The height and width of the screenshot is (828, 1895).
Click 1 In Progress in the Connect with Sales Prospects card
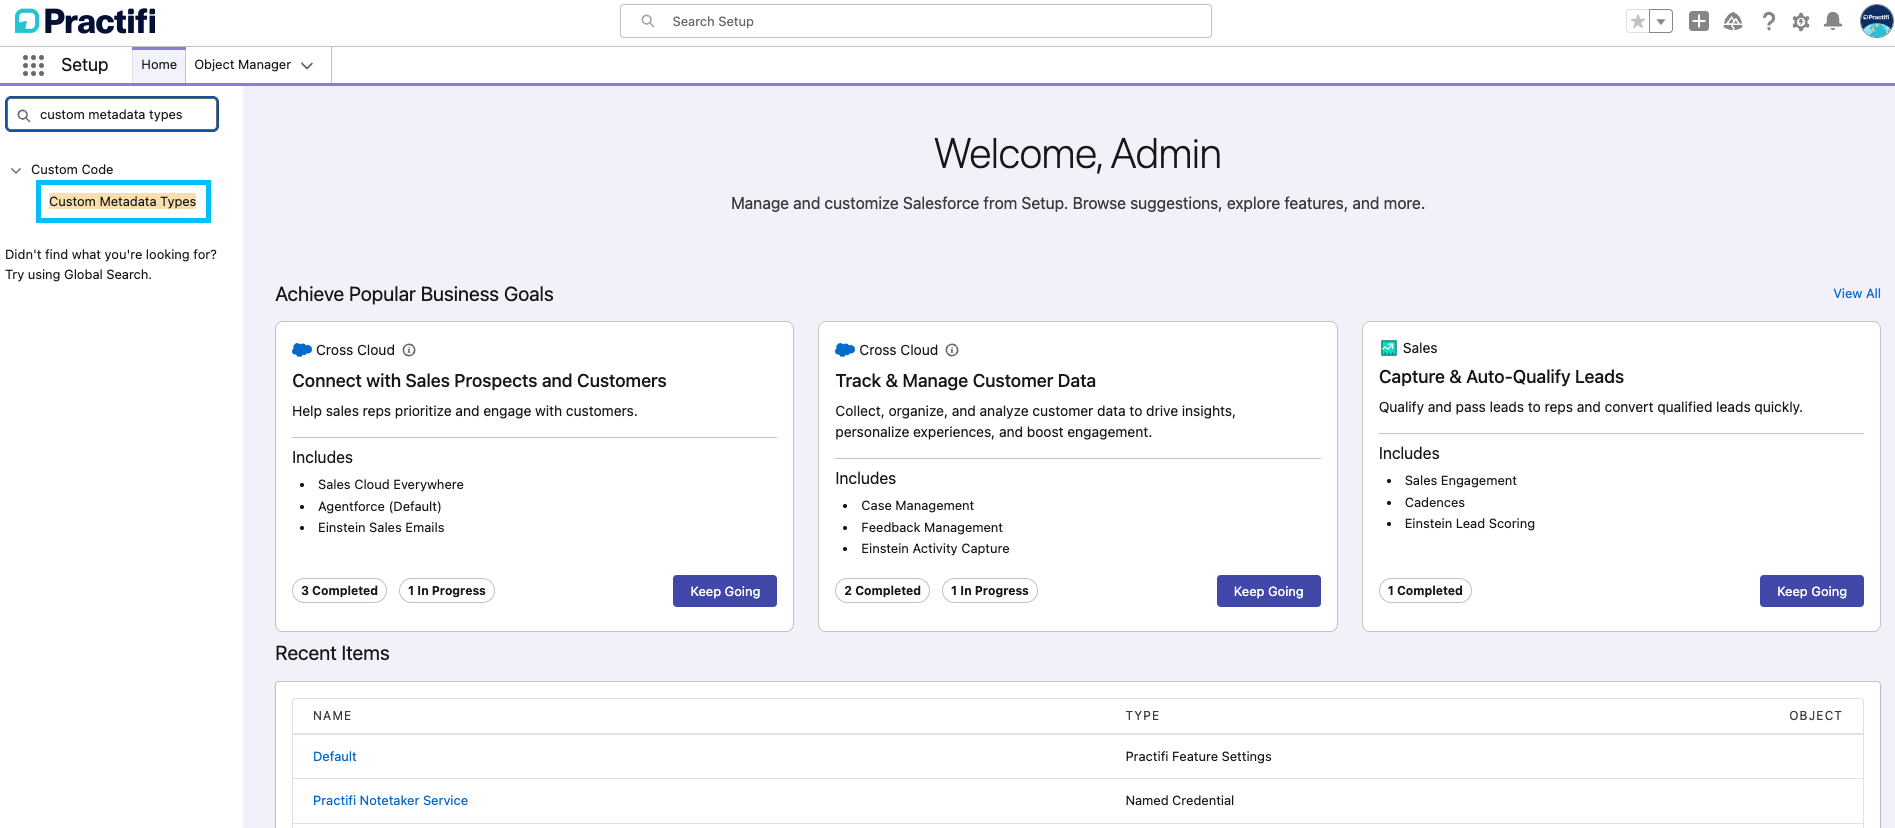447,591
